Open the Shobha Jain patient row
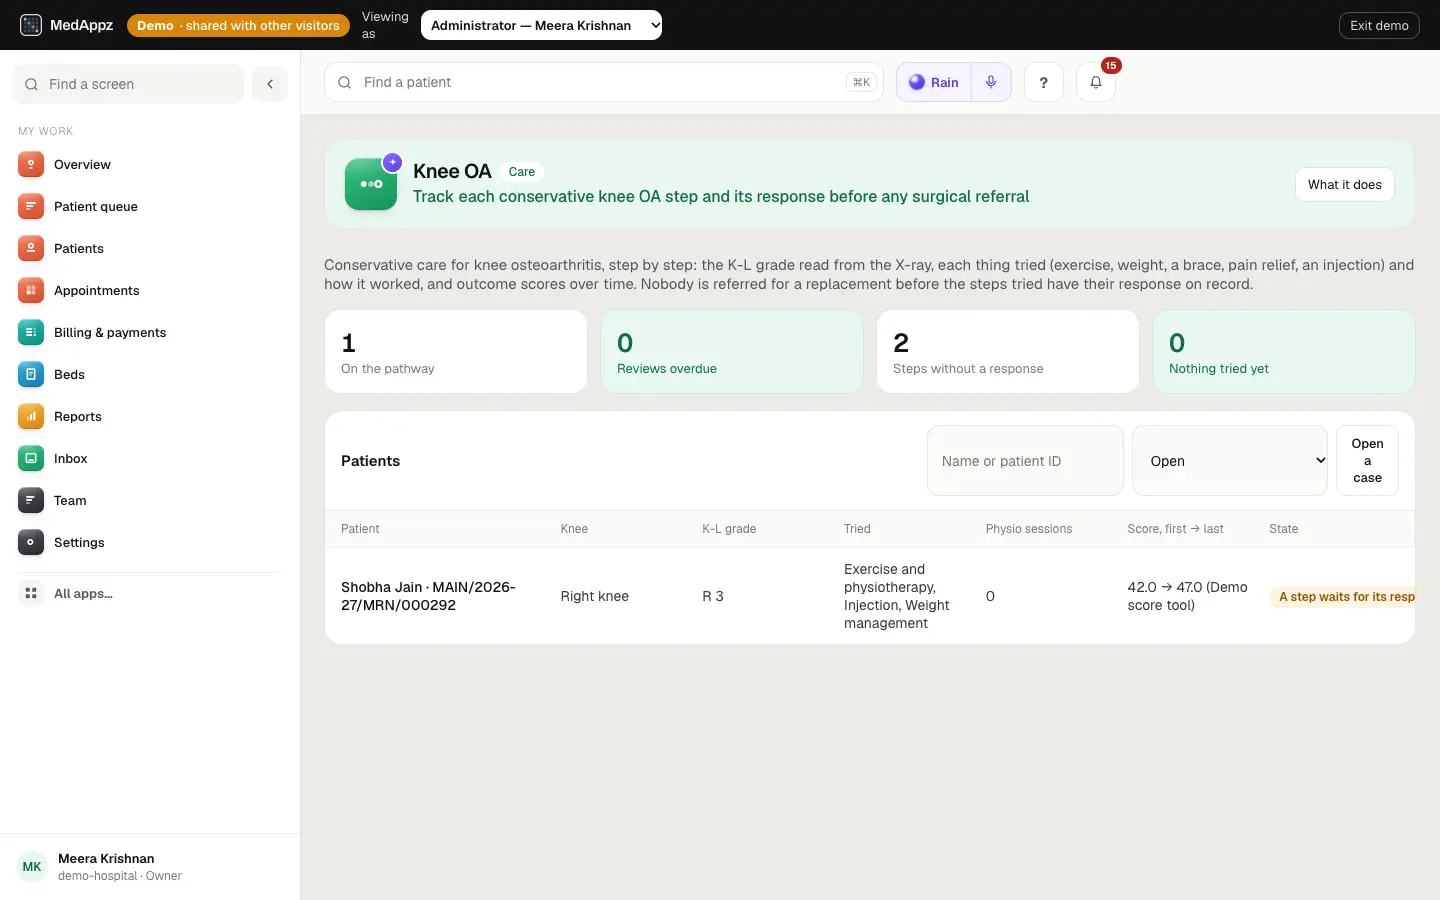1440x900 pixels. pos(870,596)
